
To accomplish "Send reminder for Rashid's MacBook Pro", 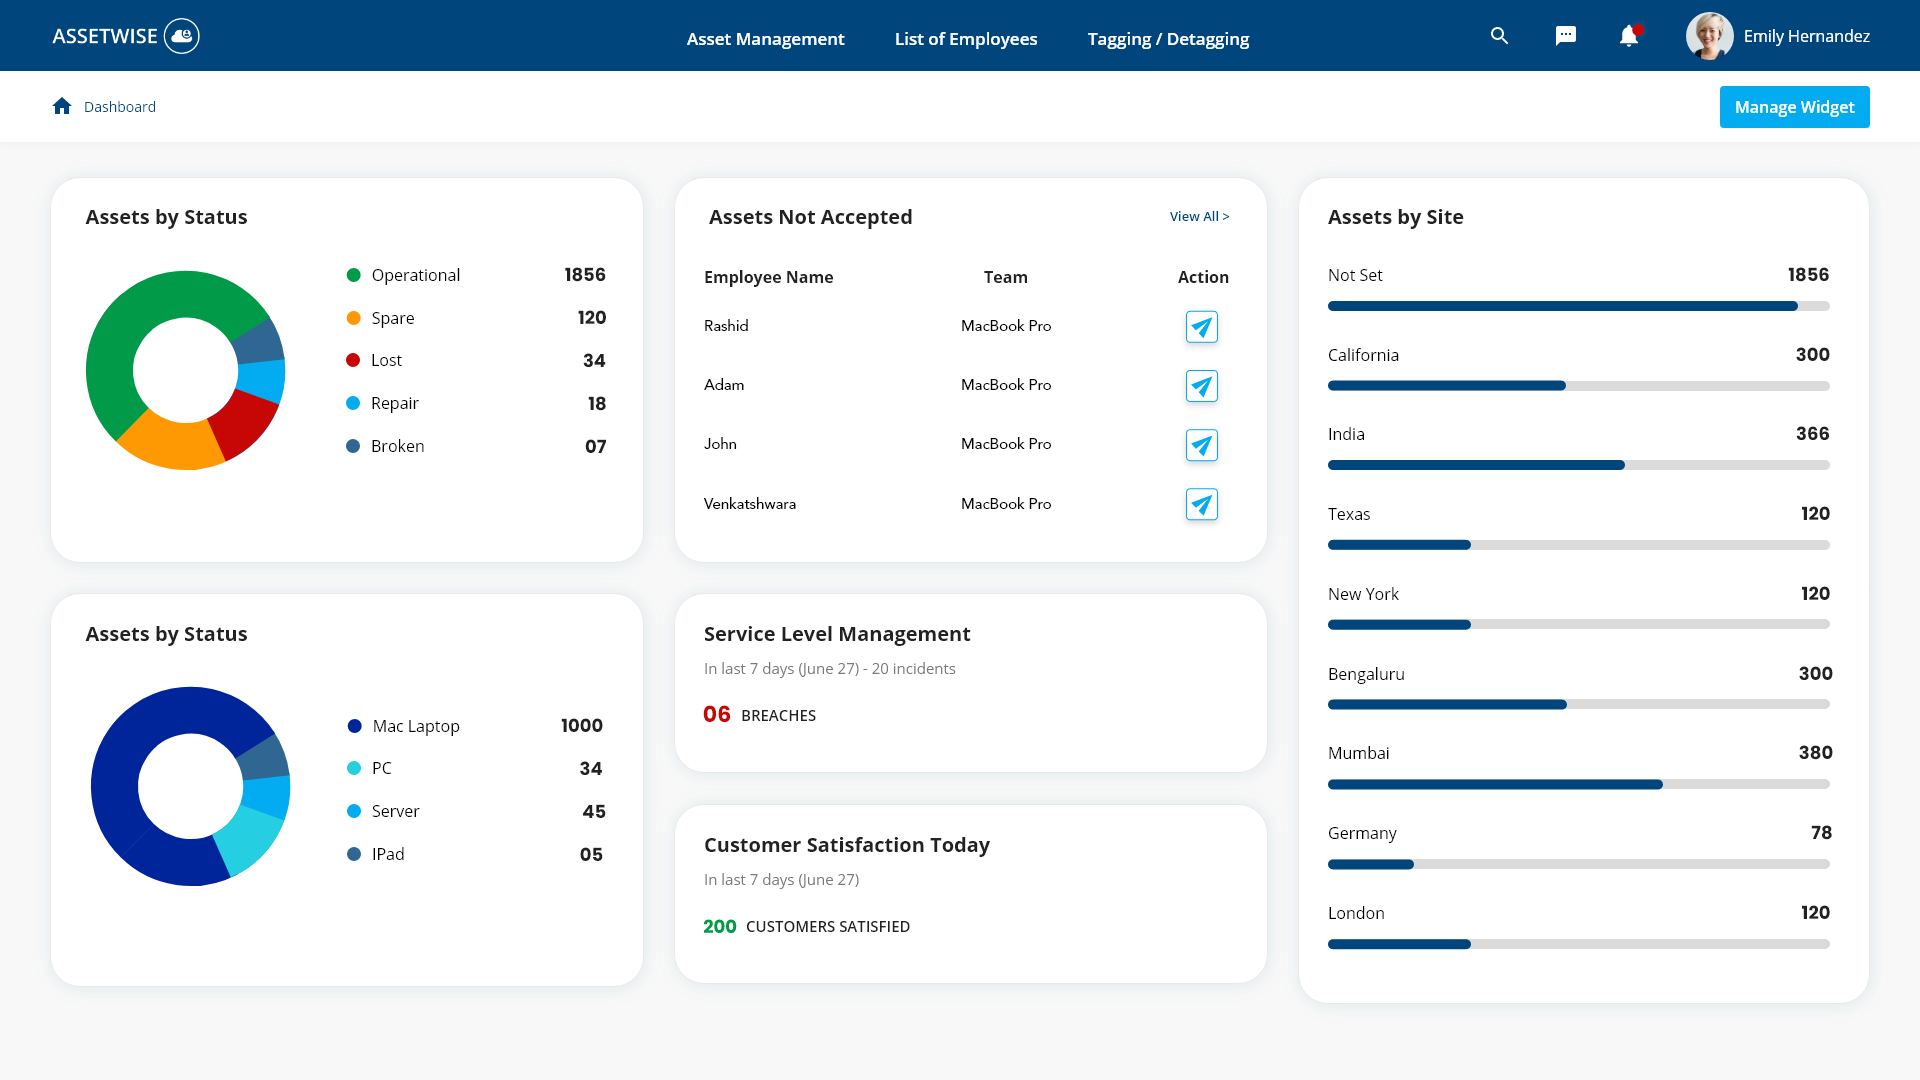I will (1201, 327).
